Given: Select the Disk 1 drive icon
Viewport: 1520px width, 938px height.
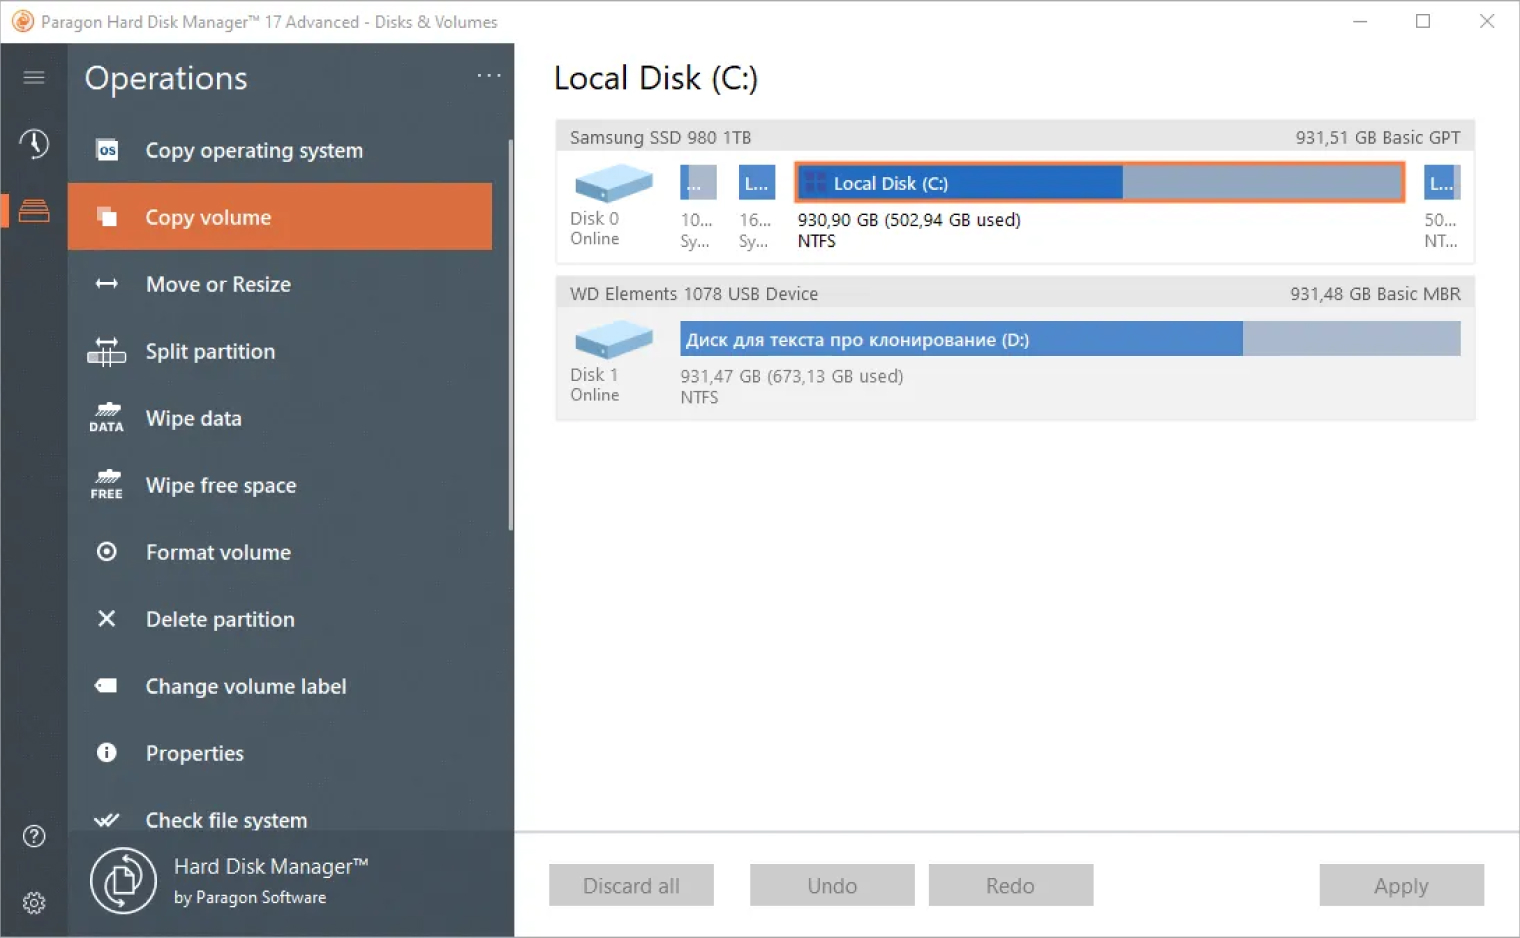Looking at the screenshot, I should [613, 340].
